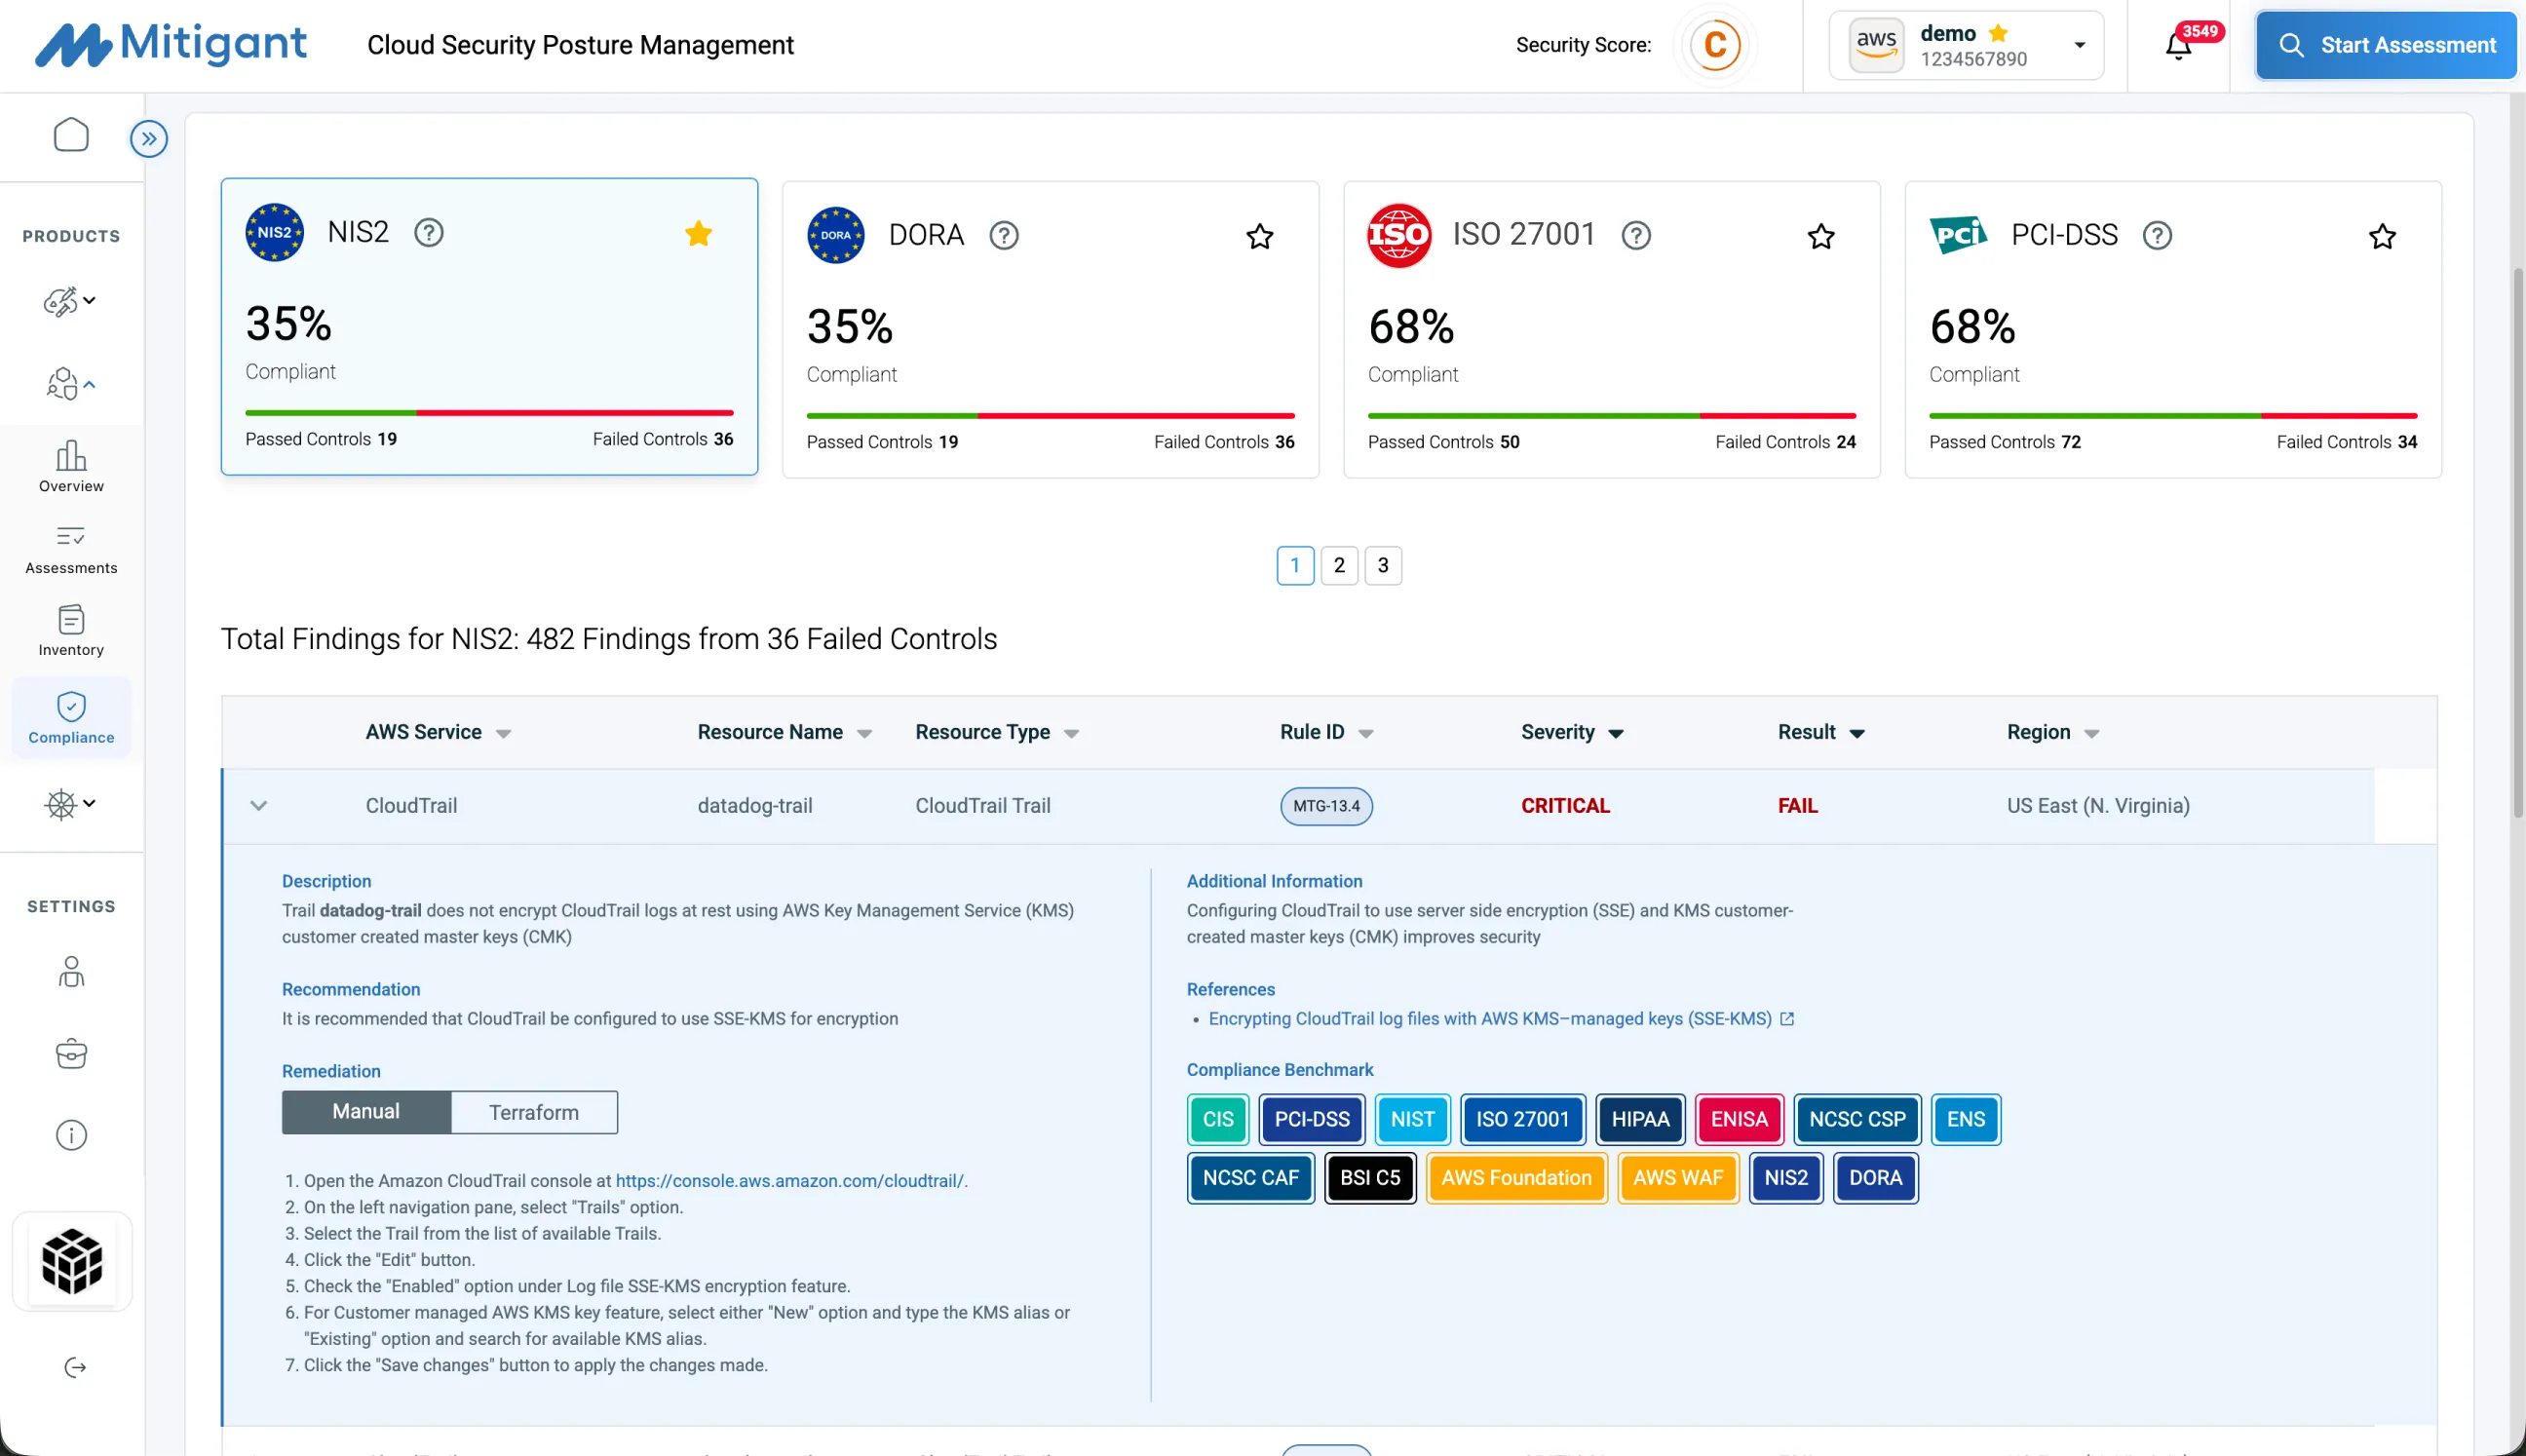
Task: Go to page 2 of frameworks
Action: (1339, 565)
